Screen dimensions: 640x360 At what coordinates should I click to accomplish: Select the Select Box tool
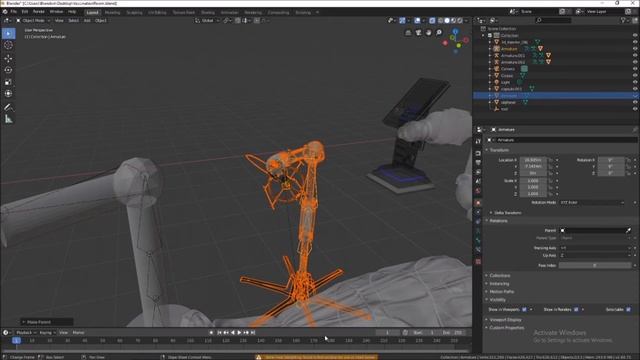pyautogui.click(x=9, y=33)
